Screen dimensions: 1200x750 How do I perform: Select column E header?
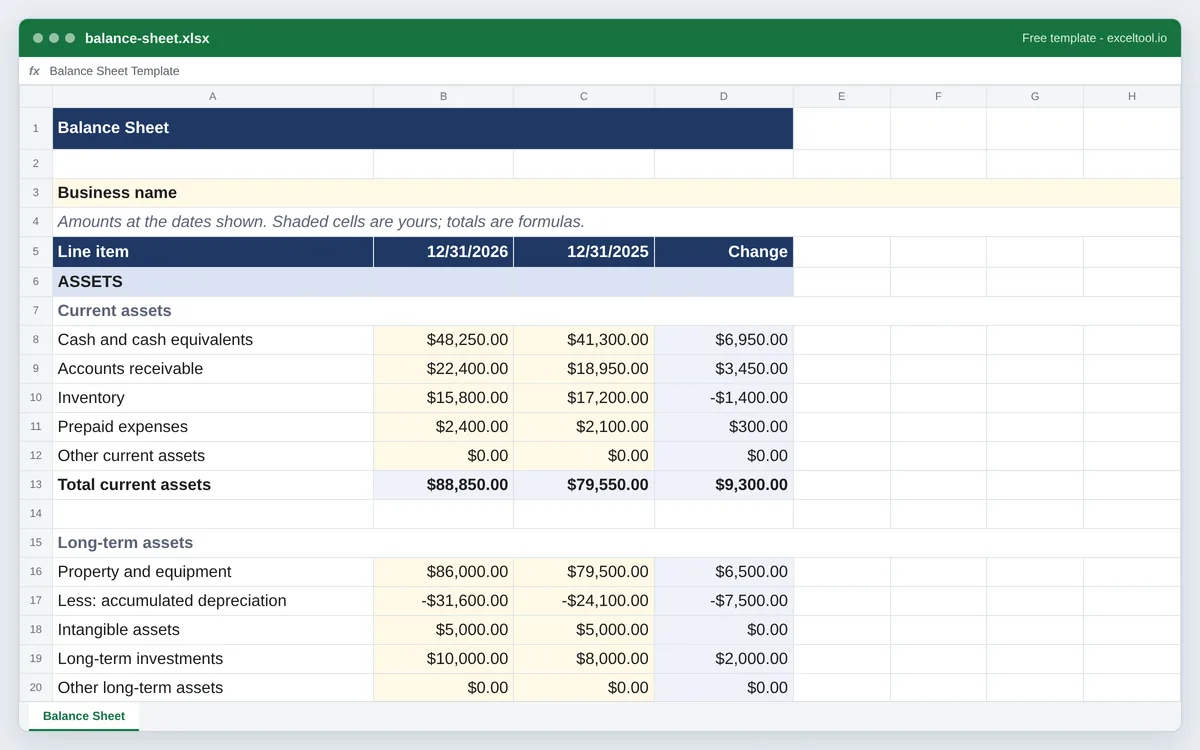click(842, 96)
